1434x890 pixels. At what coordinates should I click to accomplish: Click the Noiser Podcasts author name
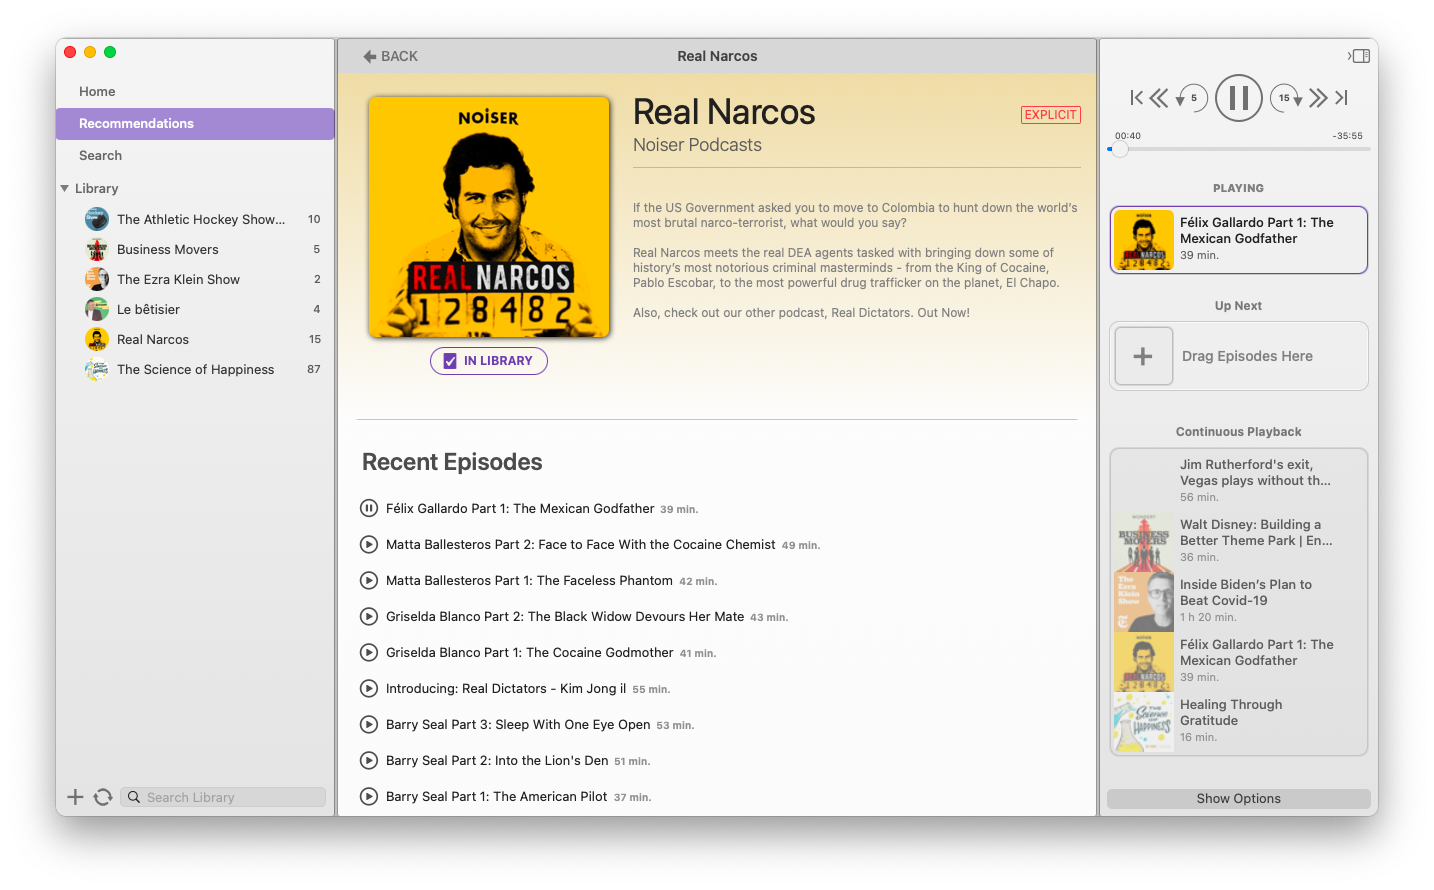pos(697,145)
